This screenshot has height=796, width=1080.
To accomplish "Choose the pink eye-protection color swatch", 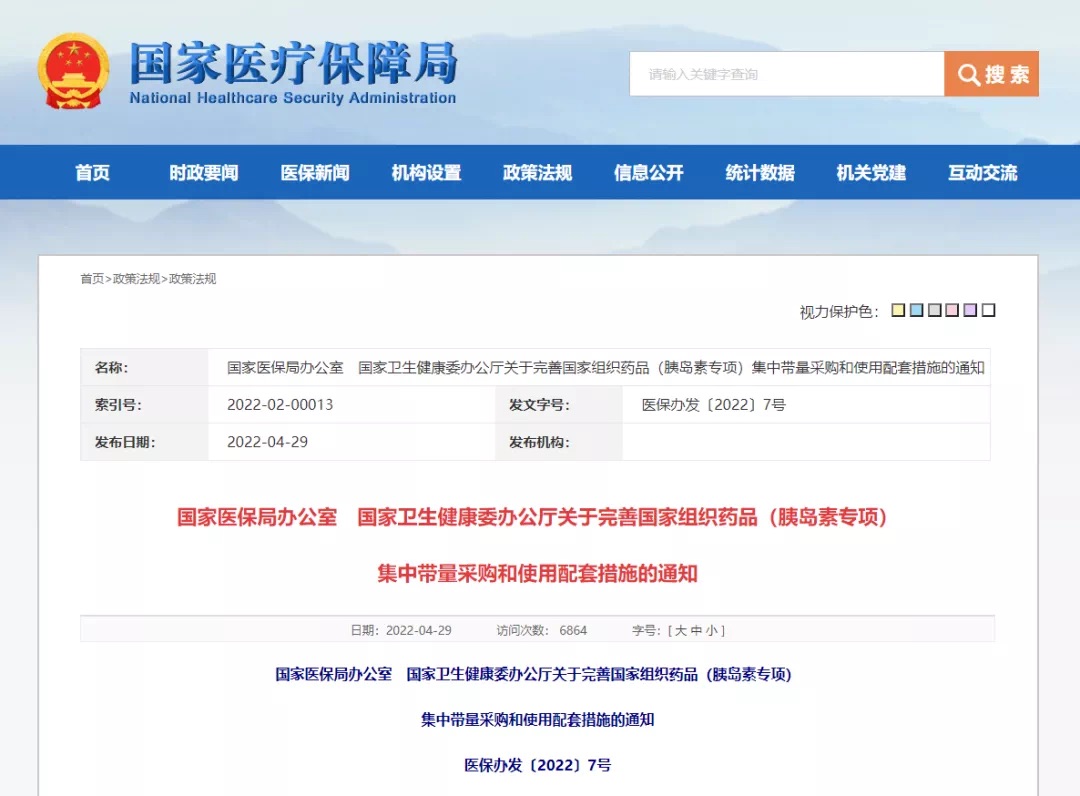I will point(953,310).
